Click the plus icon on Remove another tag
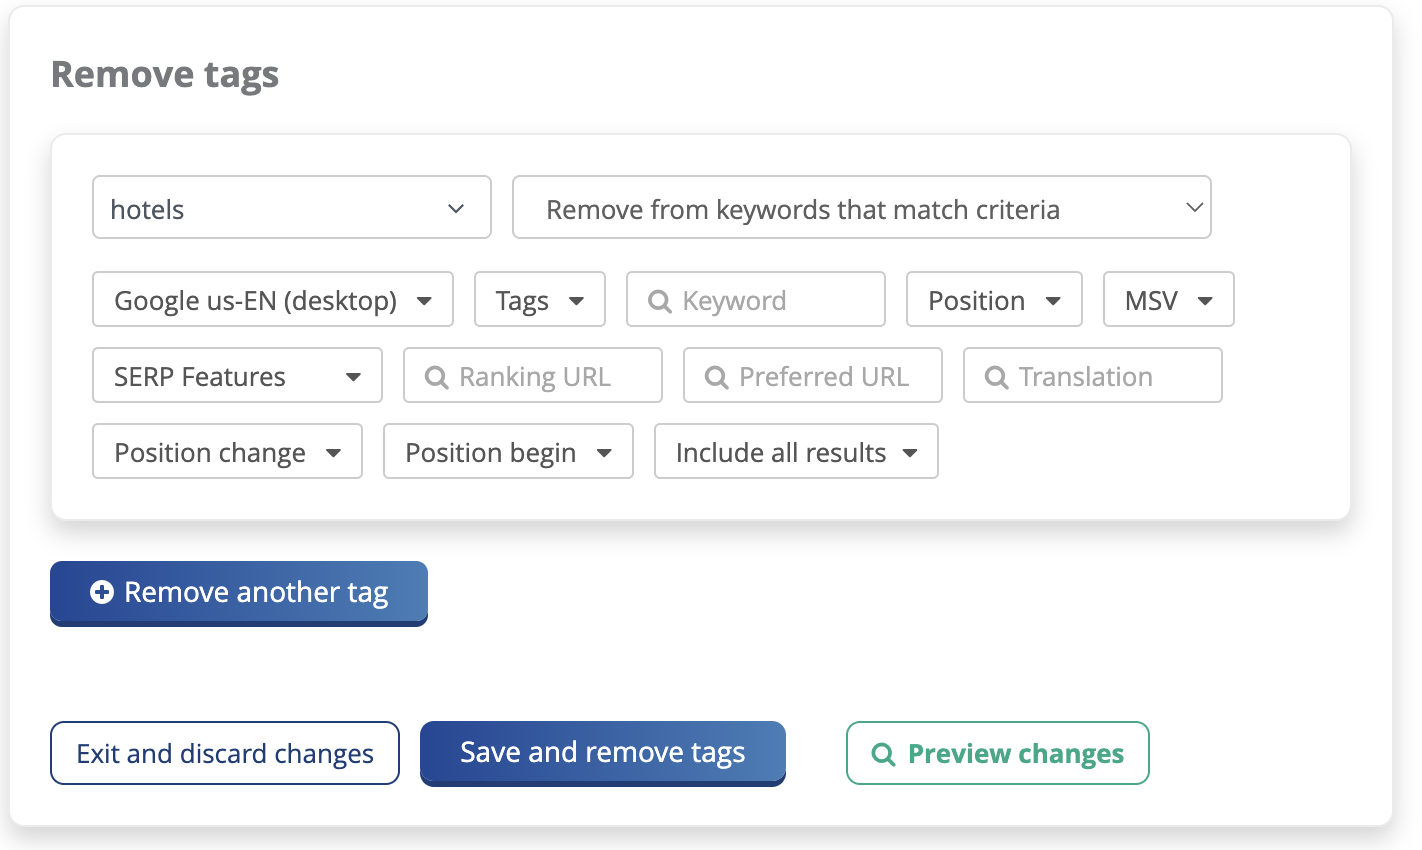The height and width of the screenshot is (850, 1422). [101, 593]
